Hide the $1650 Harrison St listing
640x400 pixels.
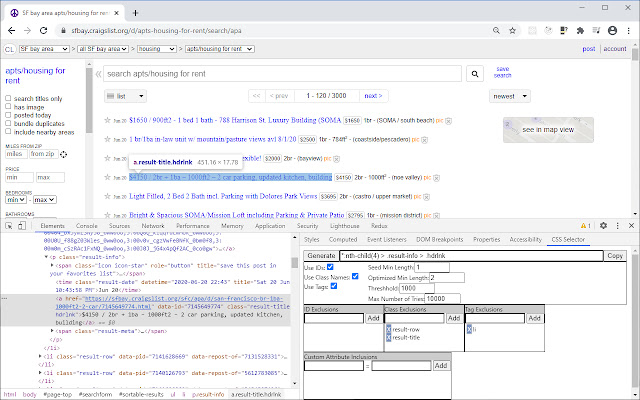(449, 121)
